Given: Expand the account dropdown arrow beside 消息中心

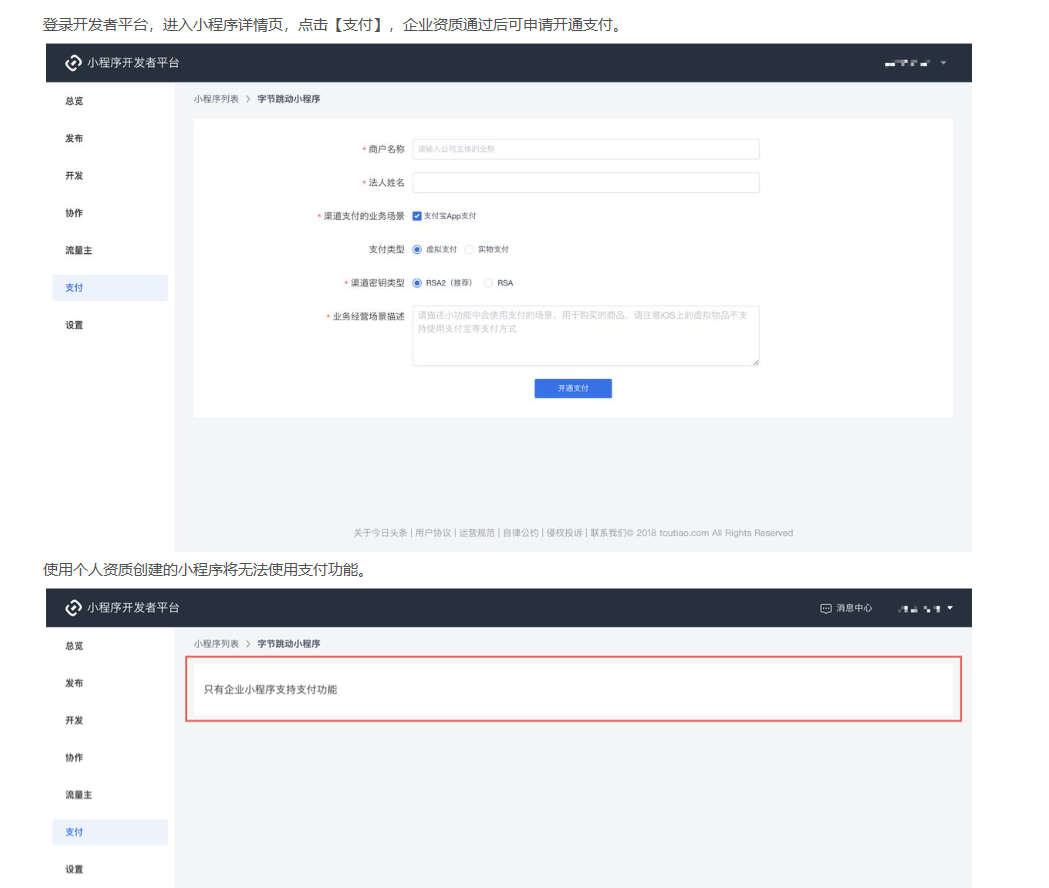Looking at the screenshot, I should (950, 608).
